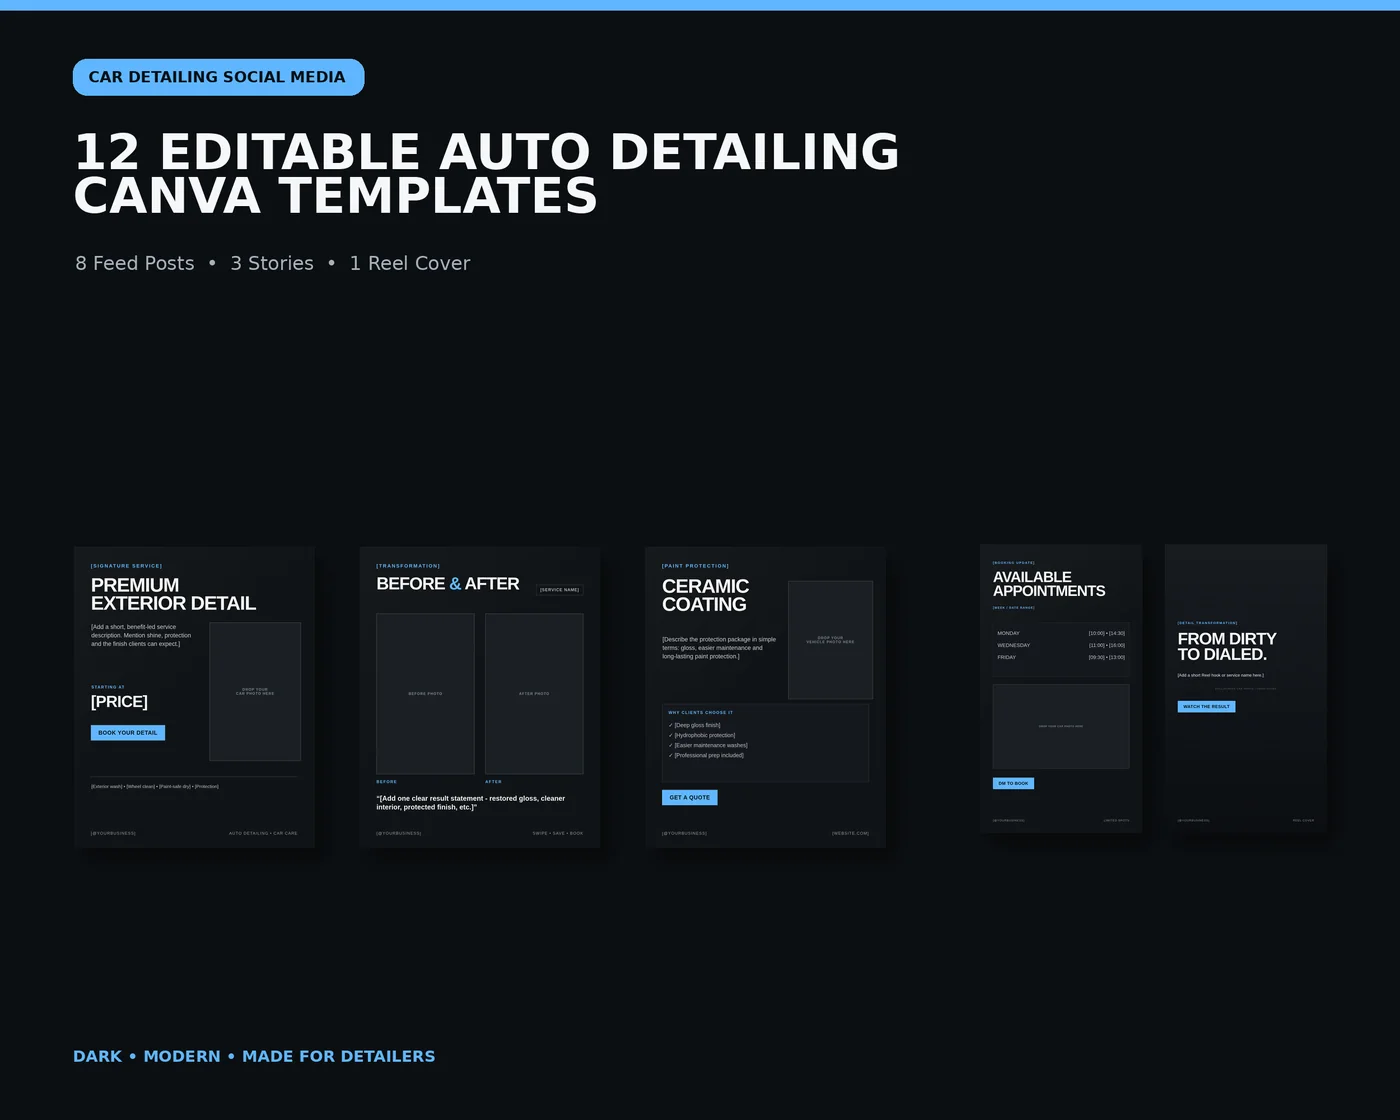1400x1120 pixels.
Task: Click the '[SIGNATURE SERVICE]' label
Action: [x=126, y=566]
